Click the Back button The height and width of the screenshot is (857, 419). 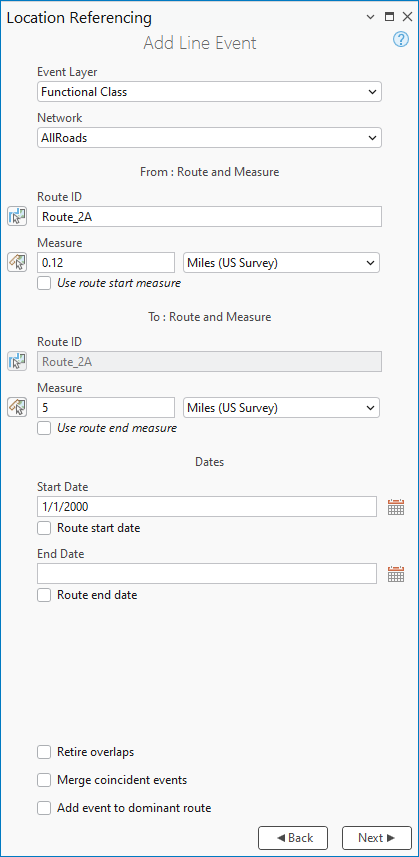[293, 837]
